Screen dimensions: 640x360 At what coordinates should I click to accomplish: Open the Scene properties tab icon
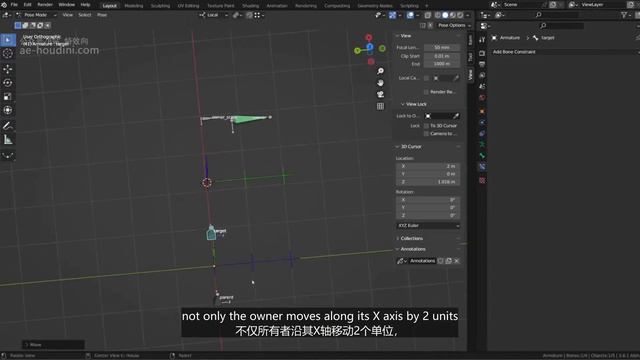coord(482,87)
